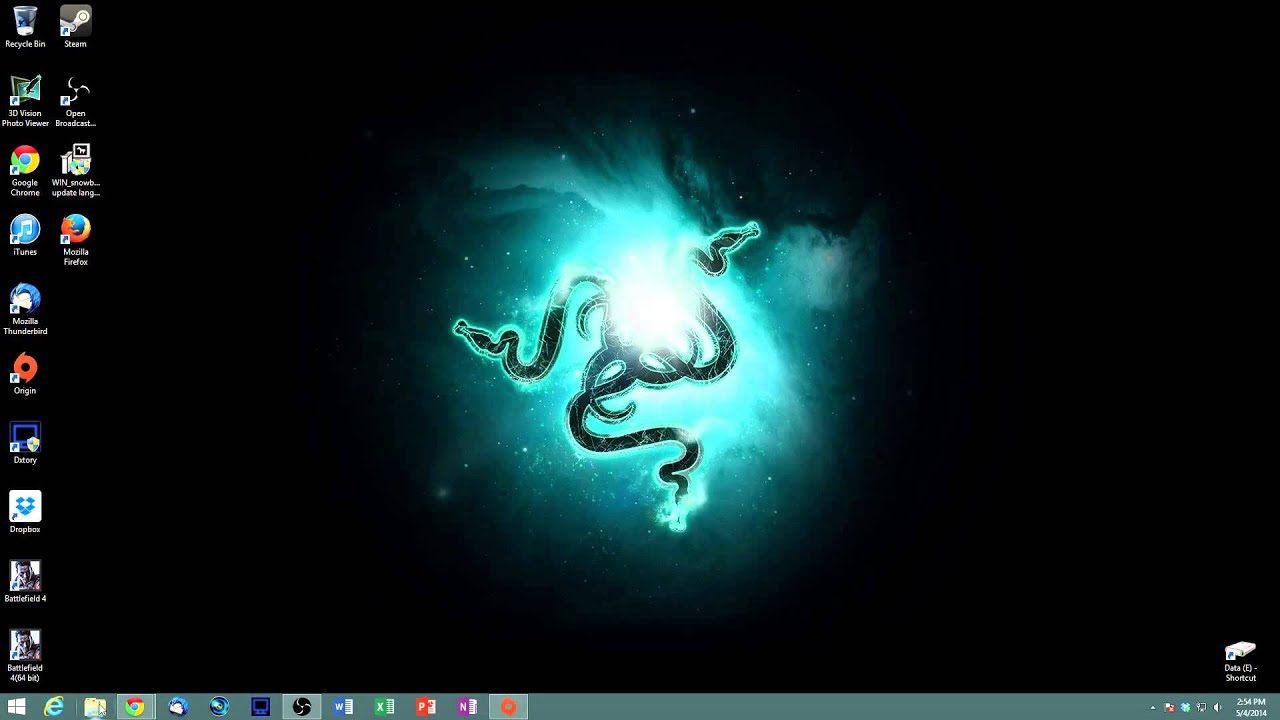The width and height of the screenshot is (1280, 720).
Task: Open the Action Center flag icon
Action: [1170, 707]
